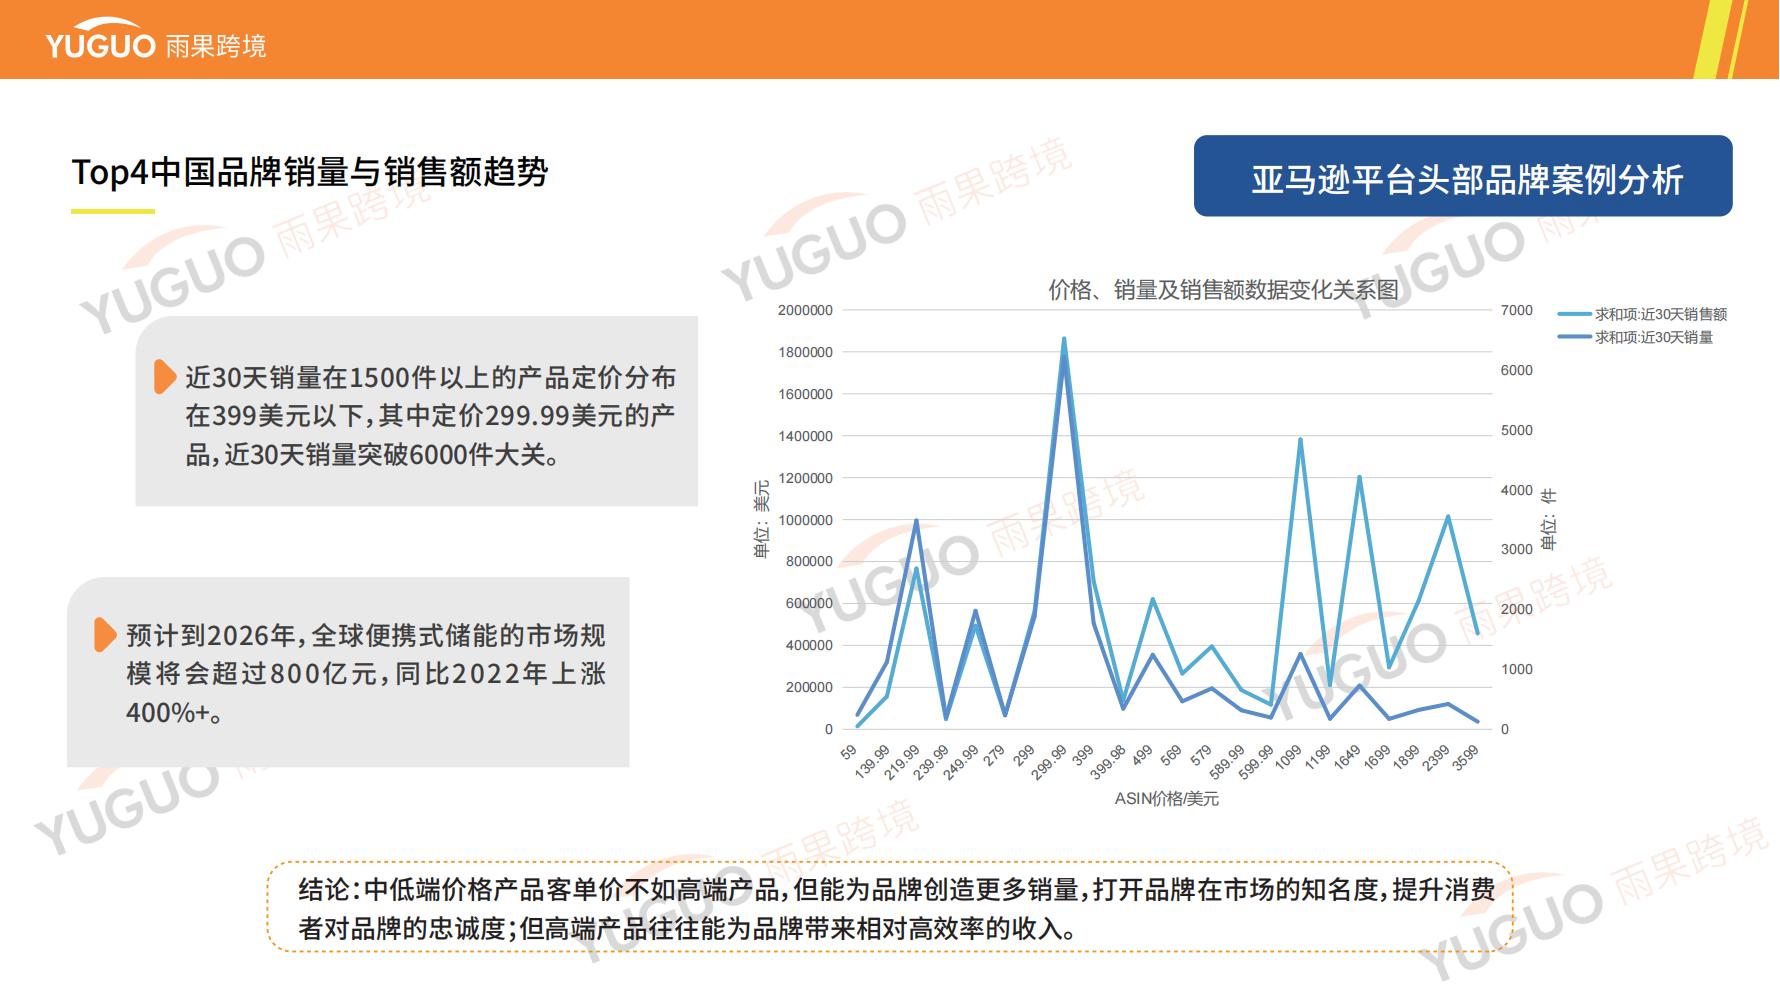This screenshot has width=1780, height=1003.
Task: Click left axis value 2000000
Action: coord(805,310)
